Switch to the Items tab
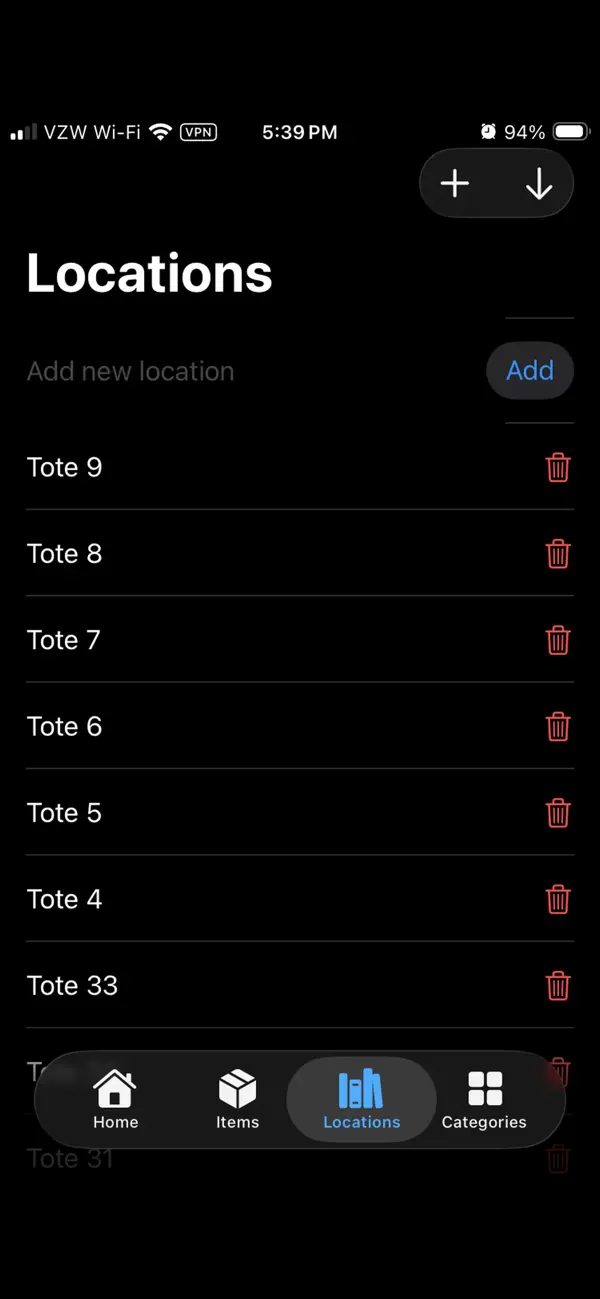This screenshot has width=600, height=1299. (x=237, y=1099)
